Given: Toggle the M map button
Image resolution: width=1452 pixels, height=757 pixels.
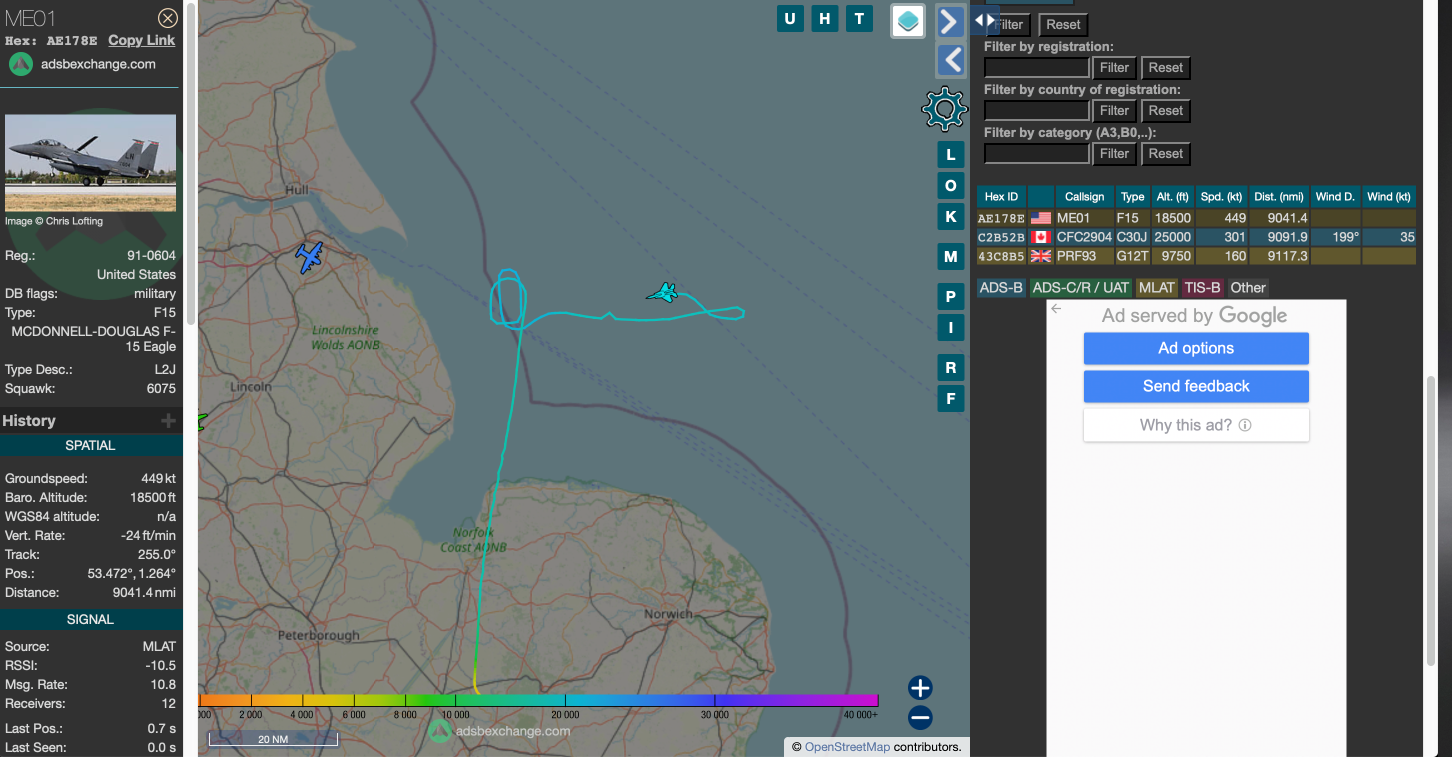Looking at the screenshot, I should point(951,257).
